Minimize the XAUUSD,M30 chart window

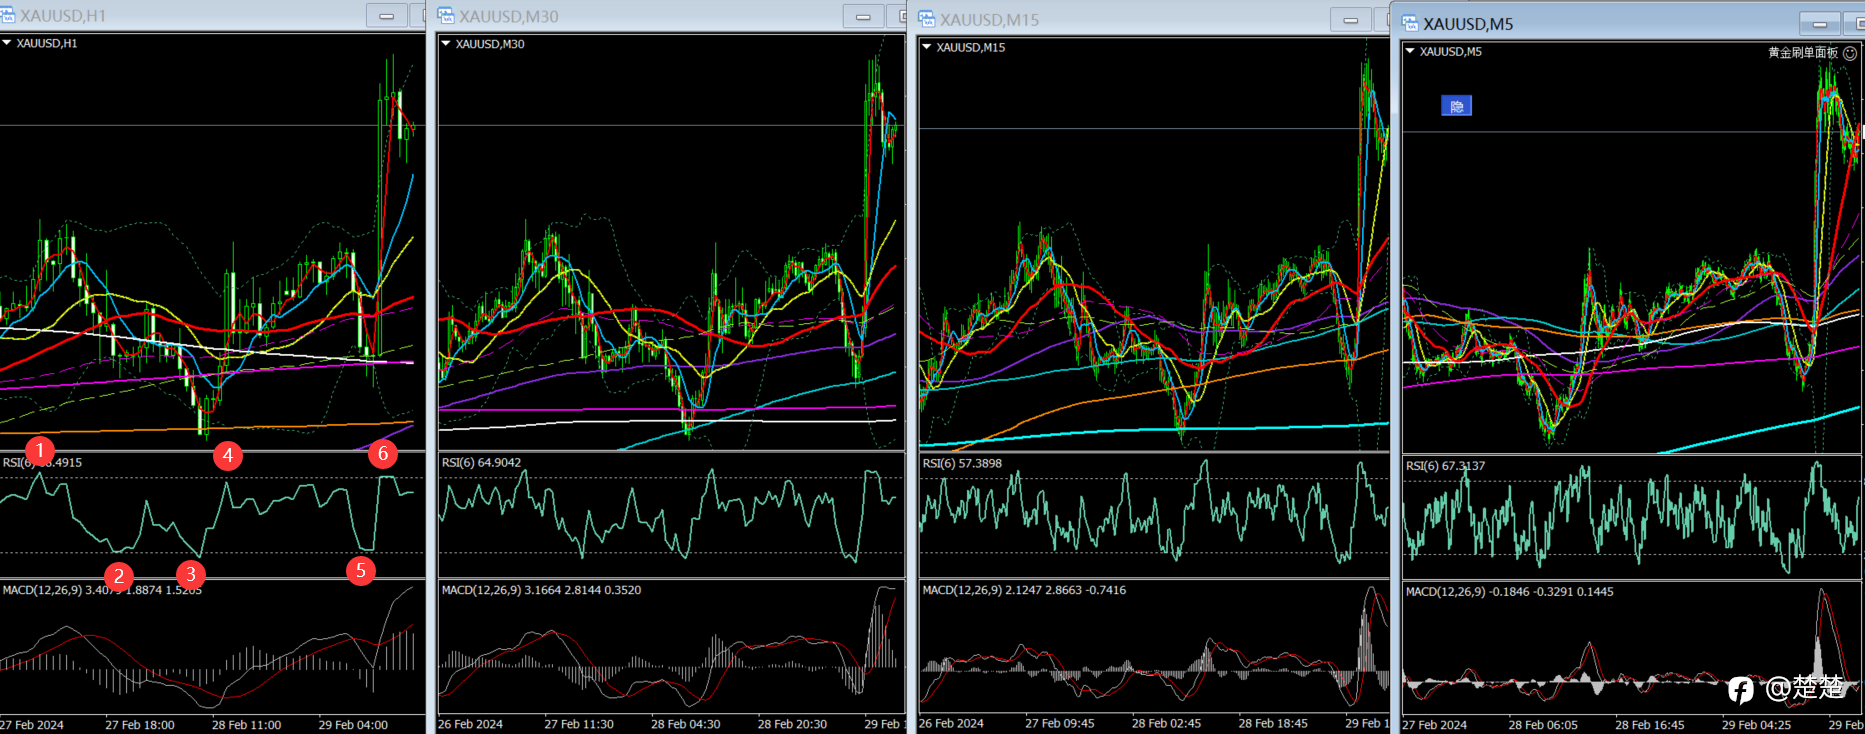[x=863, y=17]
